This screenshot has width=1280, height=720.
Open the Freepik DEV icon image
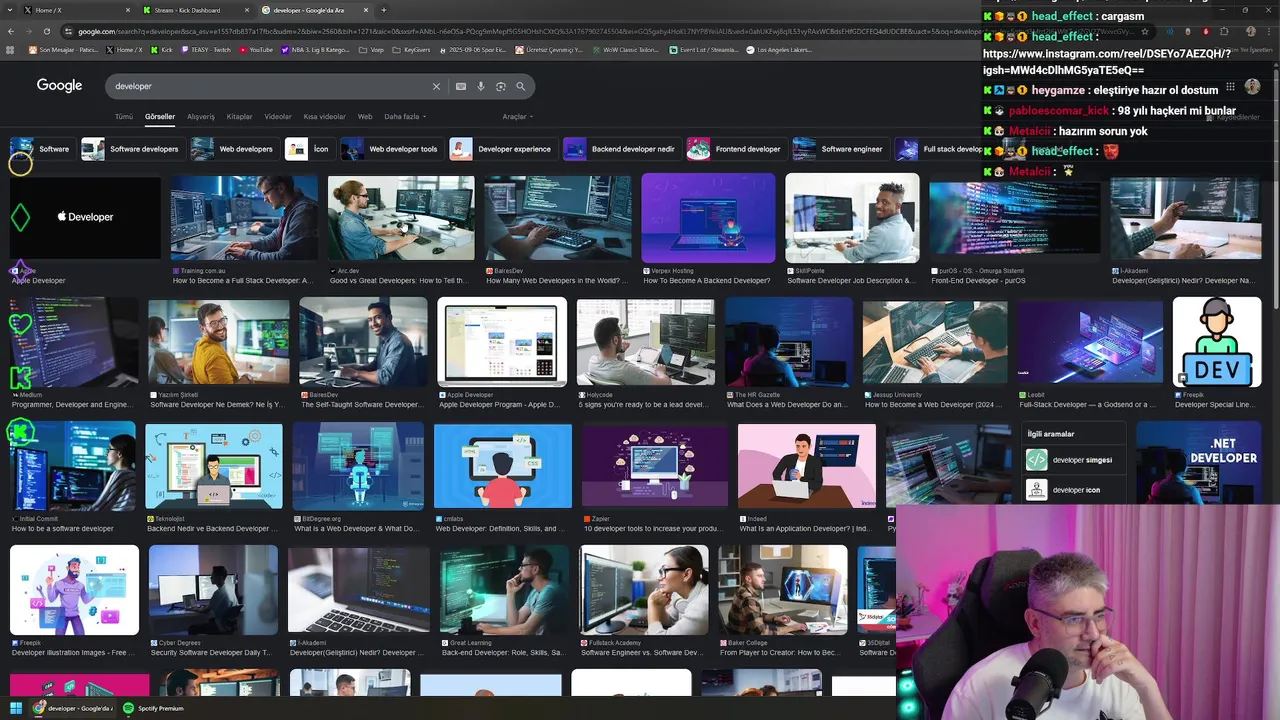1217,342
